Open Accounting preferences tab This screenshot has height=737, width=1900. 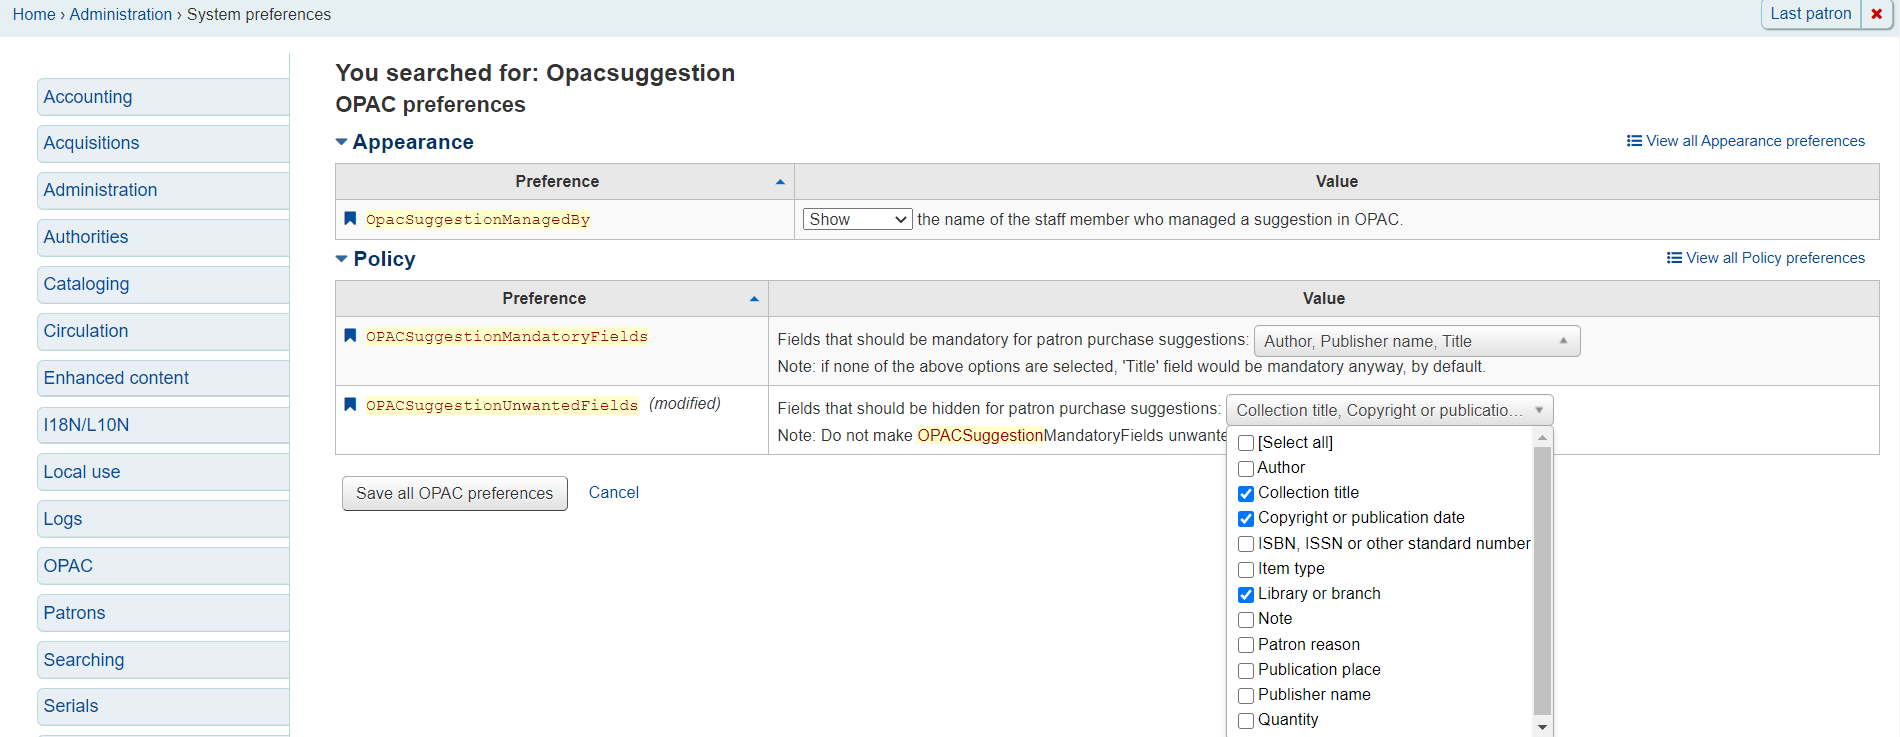coord(163,97)
